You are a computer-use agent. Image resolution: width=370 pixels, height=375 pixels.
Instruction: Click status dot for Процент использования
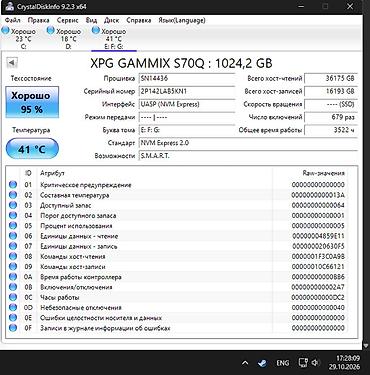13,226
